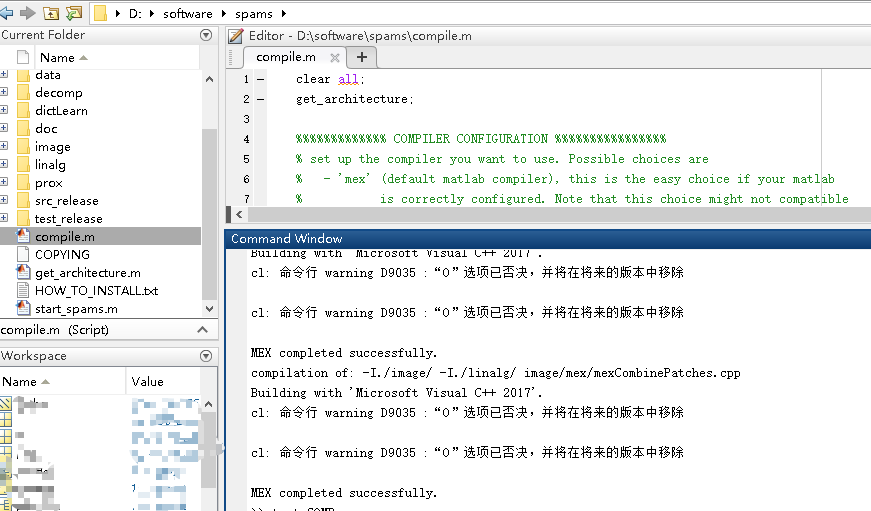Switch to compile.m editor tab
The width and height of the screenshot is (871, 511).
pyautogui.click(x=286, y=57)
